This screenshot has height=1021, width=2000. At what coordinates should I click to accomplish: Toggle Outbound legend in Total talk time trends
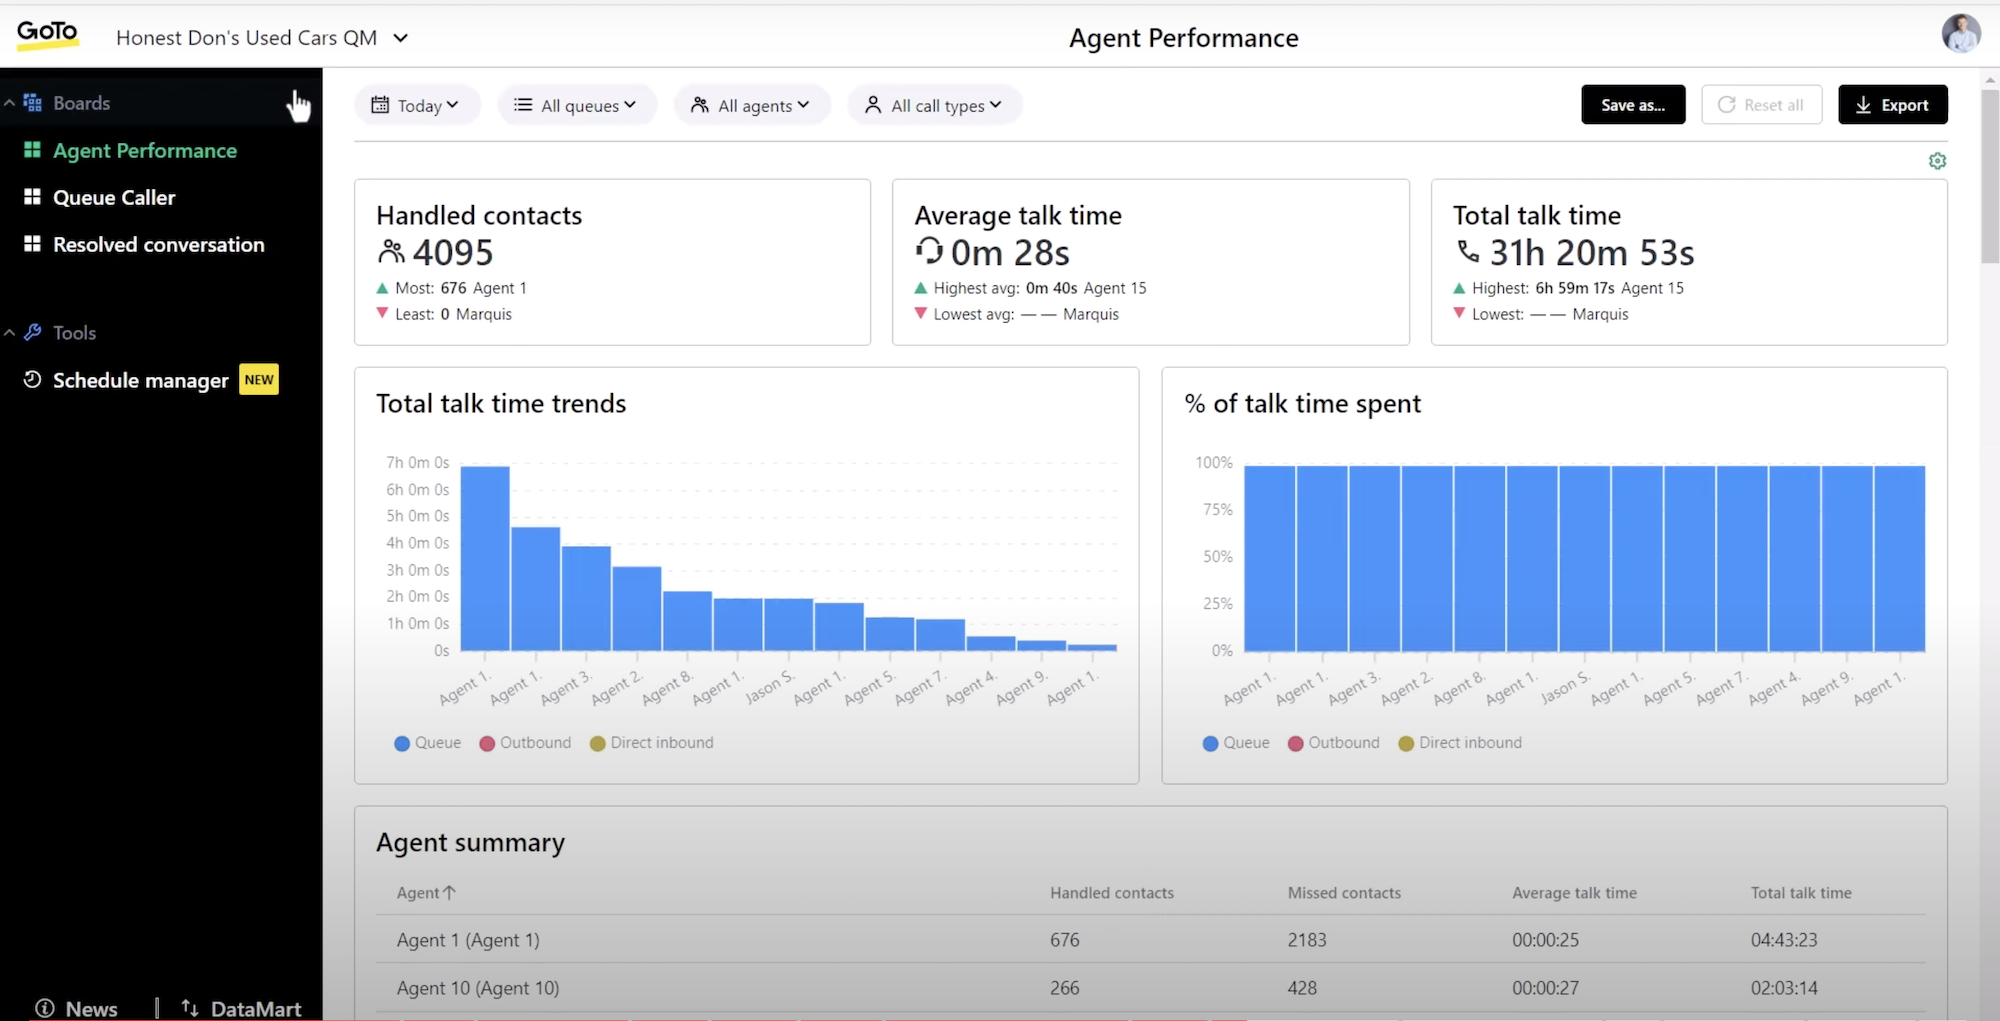pos(525,743)
